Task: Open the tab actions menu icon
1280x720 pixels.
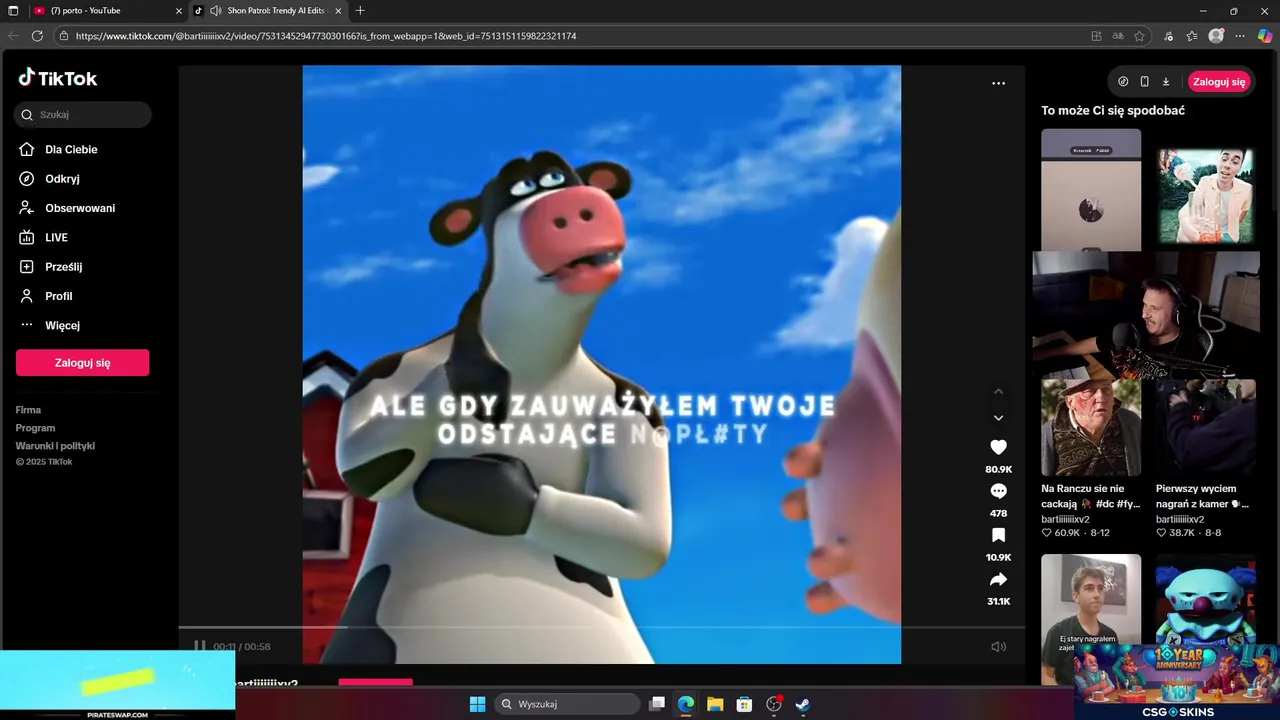Action: click(13, 11)
